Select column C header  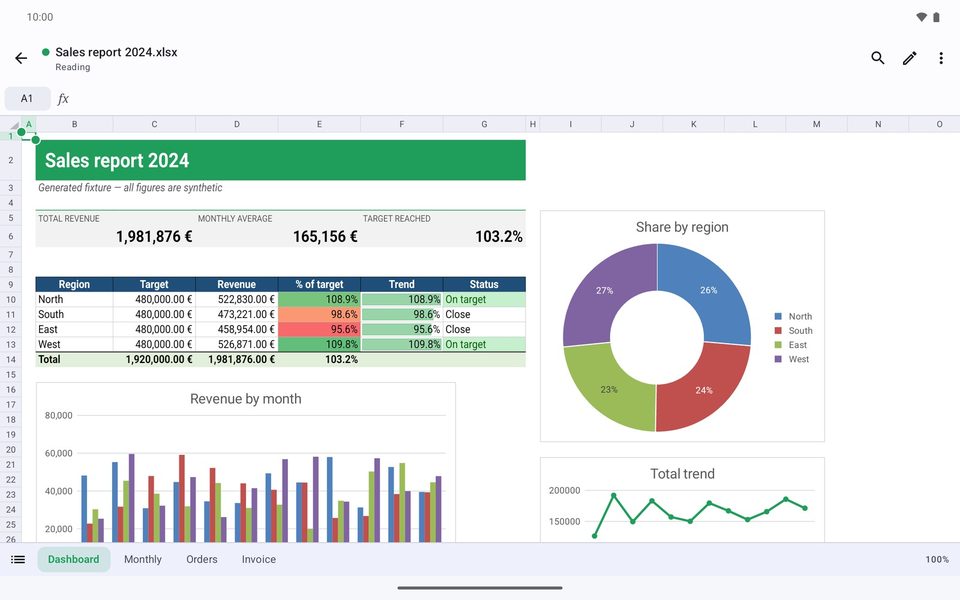(154, 124)
